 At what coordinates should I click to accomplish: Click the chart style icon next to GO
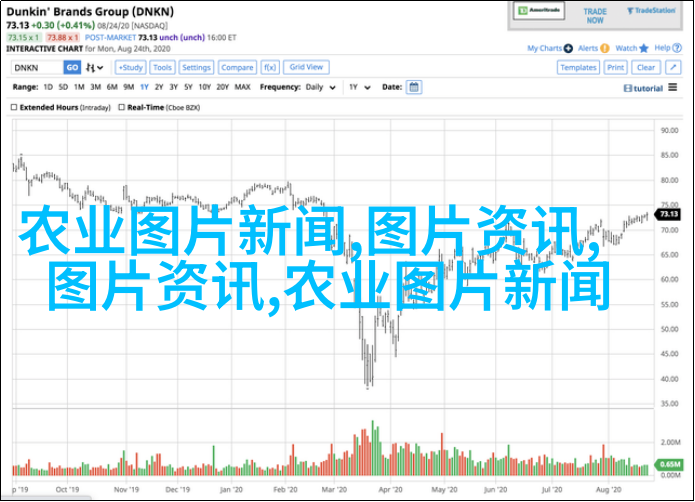pyautogui.click(x=90, y=67)
